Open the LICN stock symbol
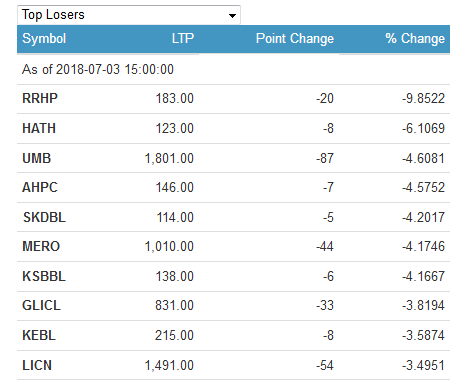 37,365
